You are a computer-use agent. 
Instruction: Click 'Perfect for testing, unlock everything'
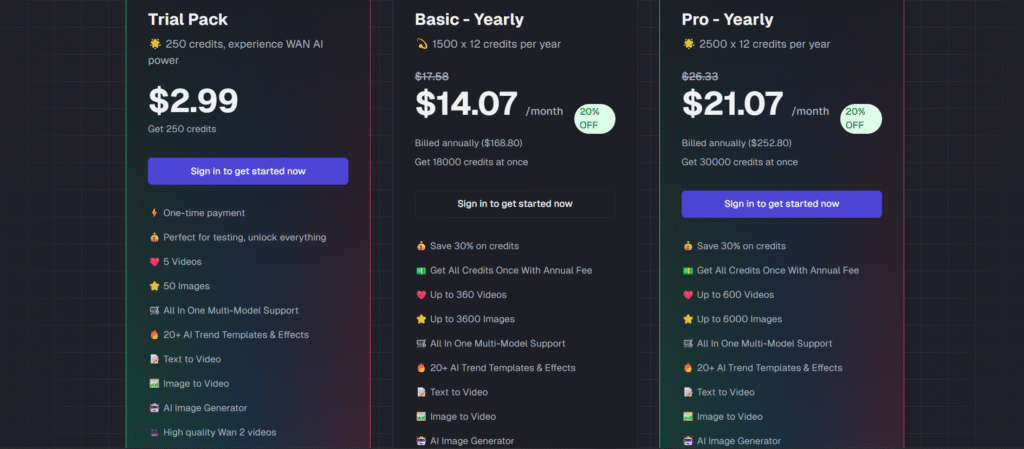point(245,237)
